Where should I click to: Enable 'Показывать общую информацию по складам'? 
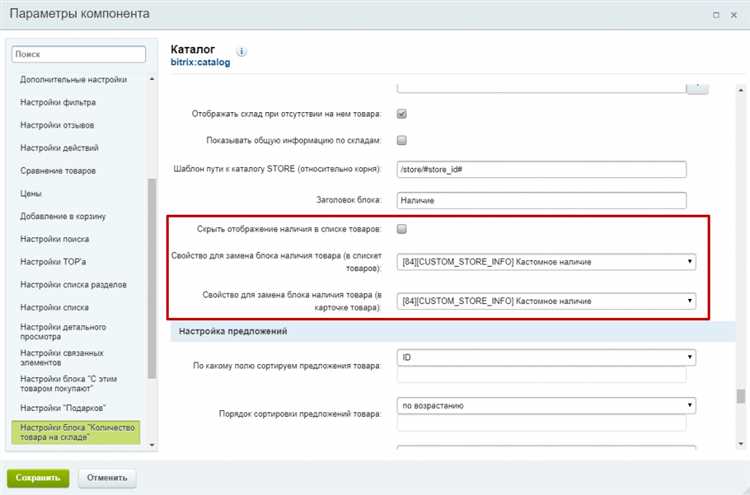[x=402, y=140]
